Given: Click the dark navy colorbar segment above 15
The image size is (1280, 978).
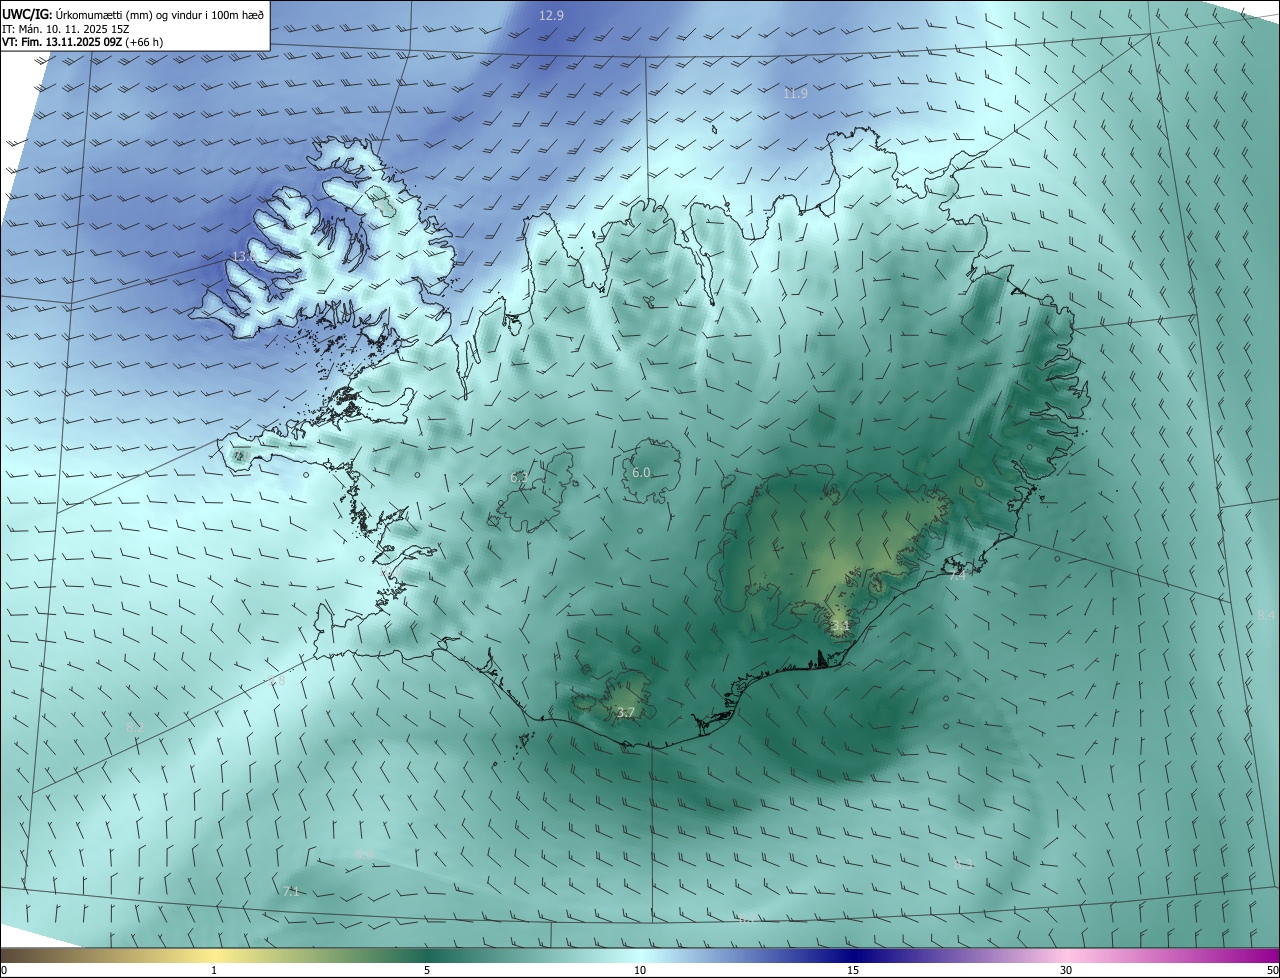Looking at the screenshot, I should pyautogui.click(x=853, y=955).
